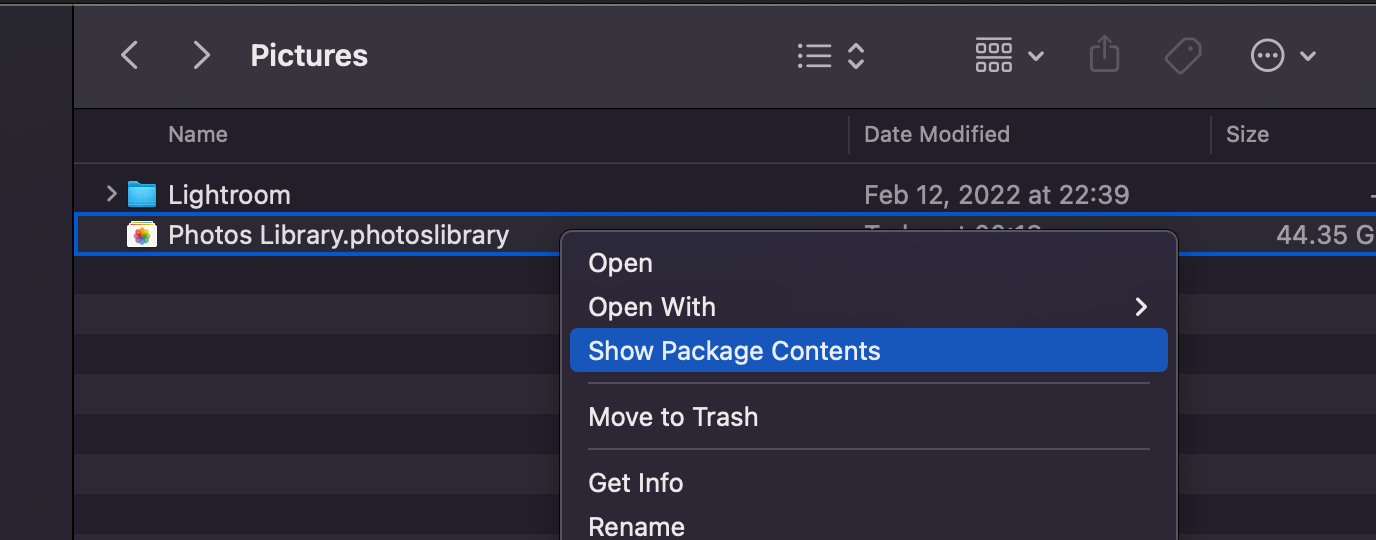1376x540 pixels.
Task: Sort by the Name column header
Action: (198, 134)
